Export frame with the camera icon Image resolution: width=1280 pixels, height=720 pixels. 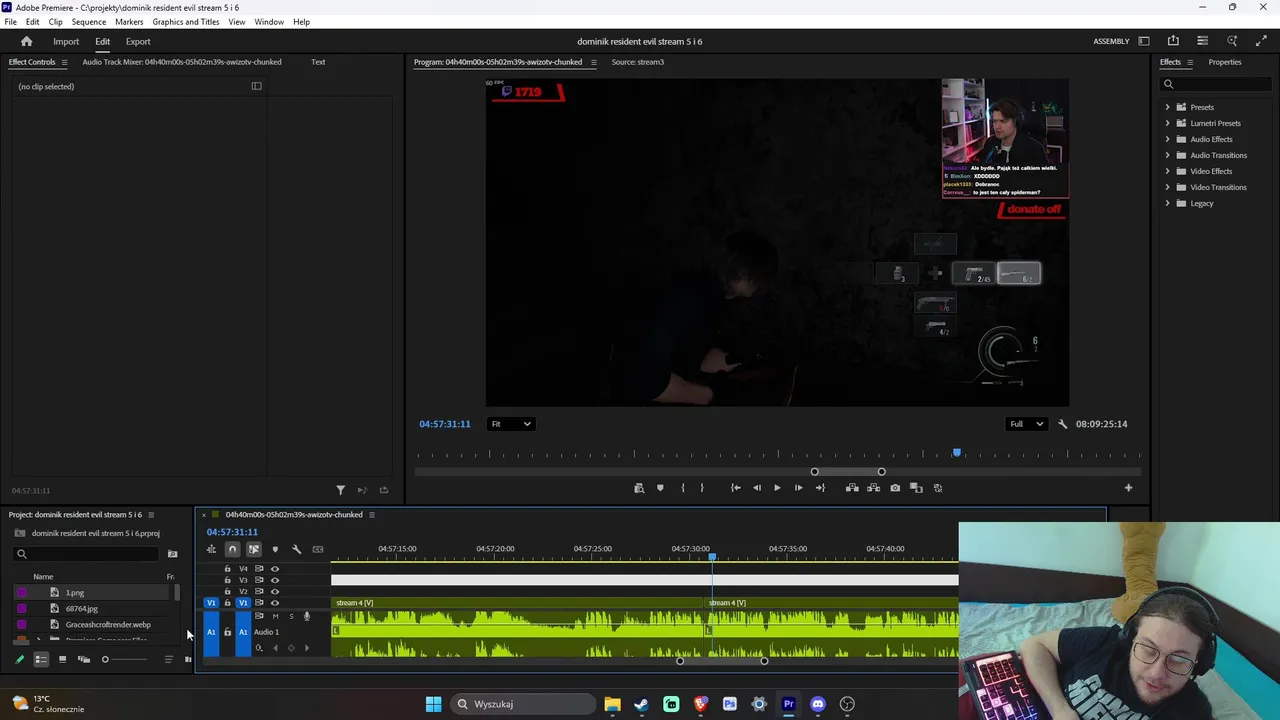895,488
